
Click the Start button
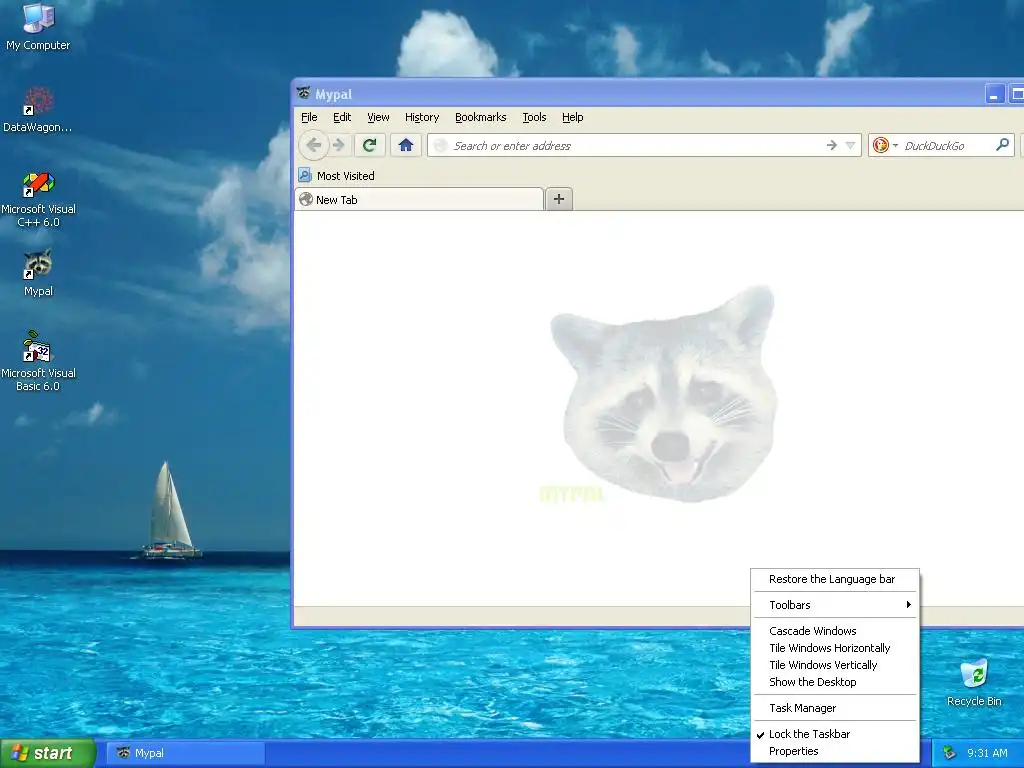[x=48, y=753]
